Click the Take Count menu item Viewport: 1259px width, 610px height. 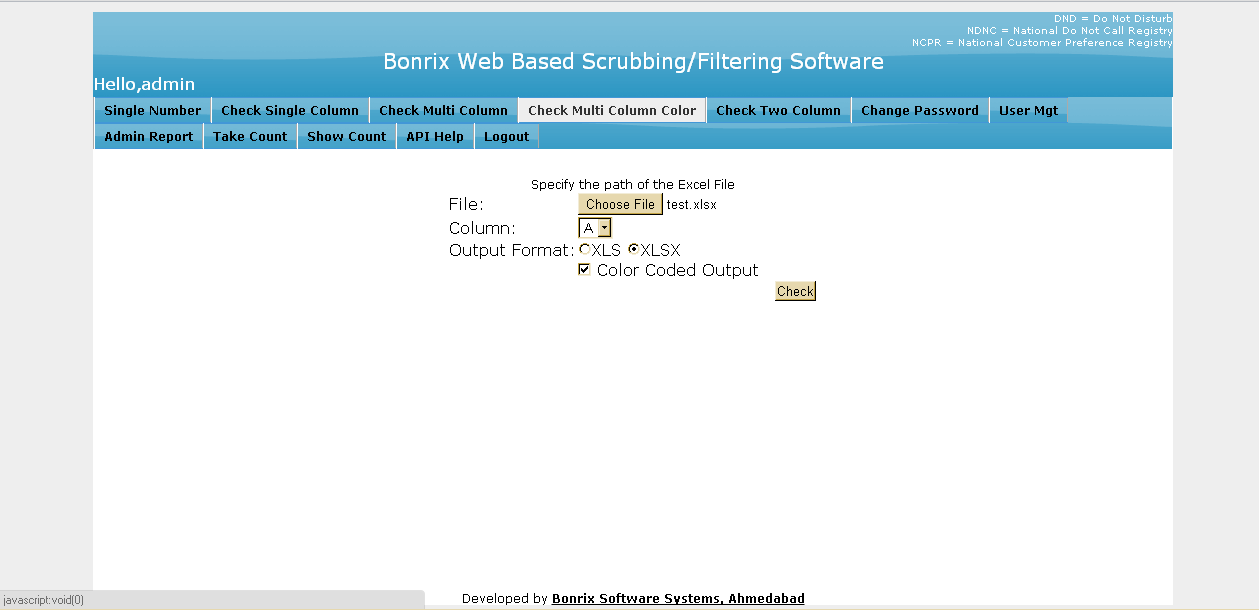(250, 137)
